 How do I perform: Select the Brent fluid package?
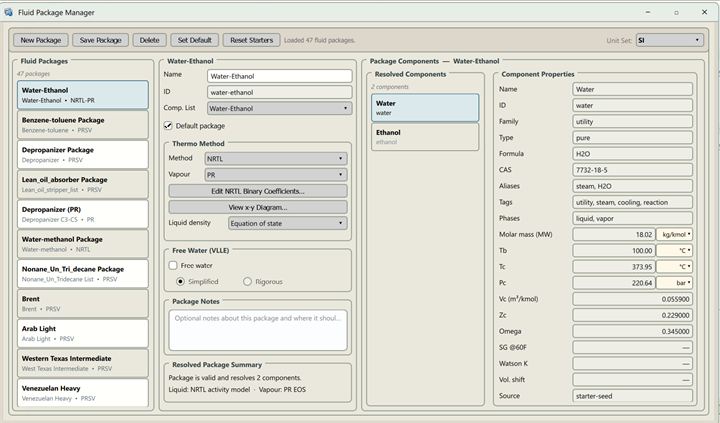(x=83, y=304)
